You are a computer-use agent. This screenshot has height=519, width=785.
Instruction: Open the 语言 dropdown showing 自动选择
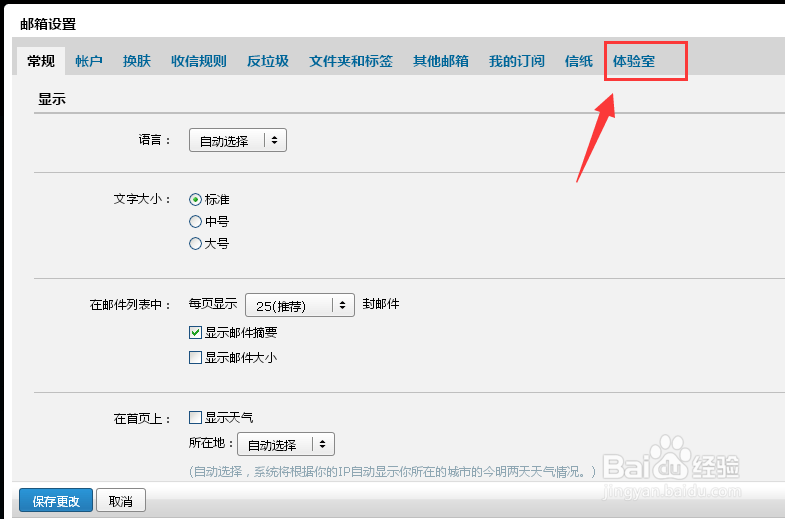238,140
